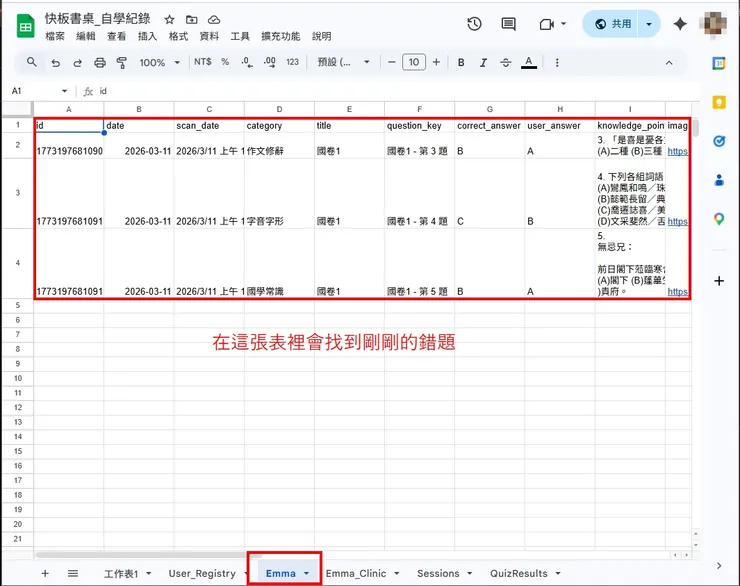Open the 檔案 menu

coord(55,36)
